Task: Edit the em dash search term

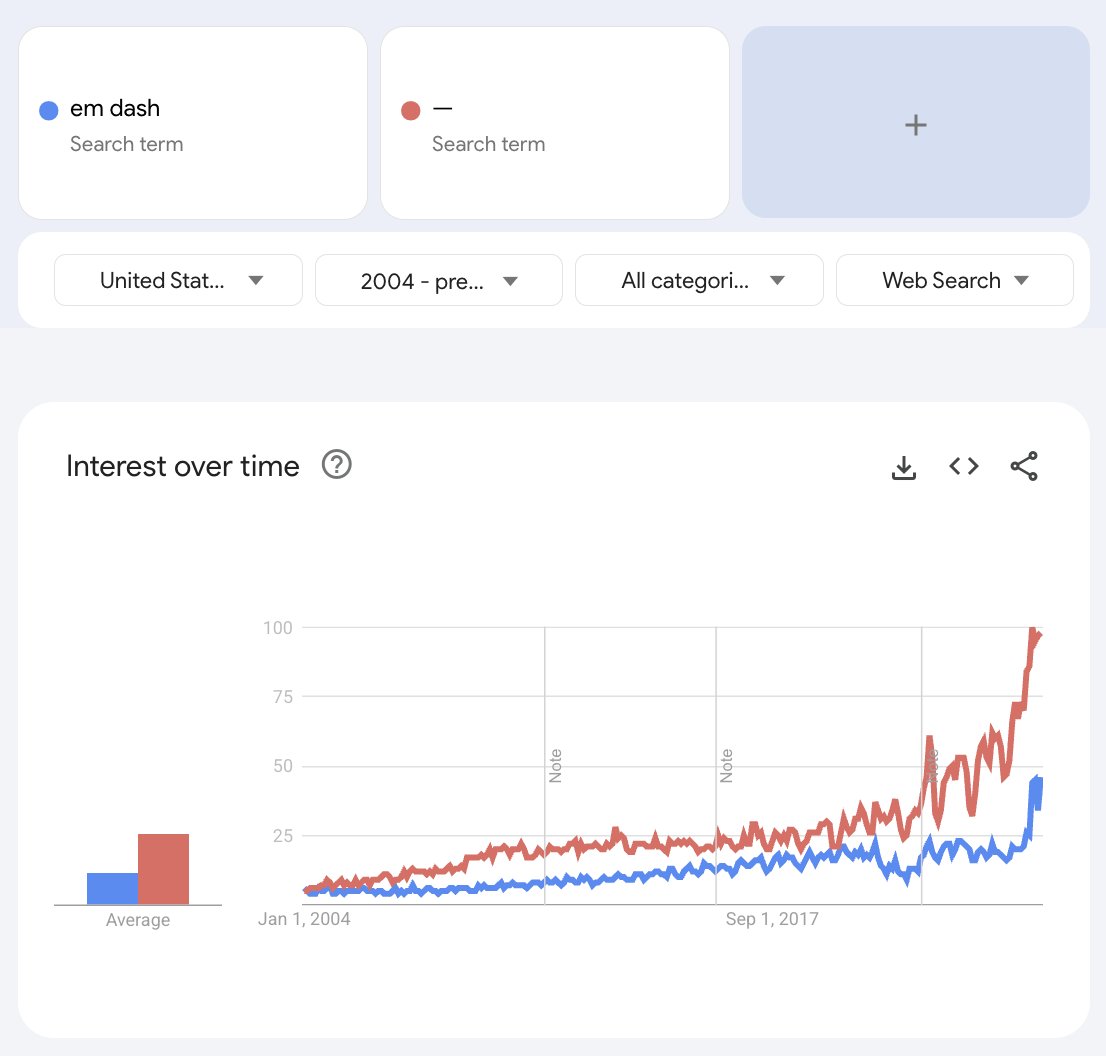Action: point(193,123)
